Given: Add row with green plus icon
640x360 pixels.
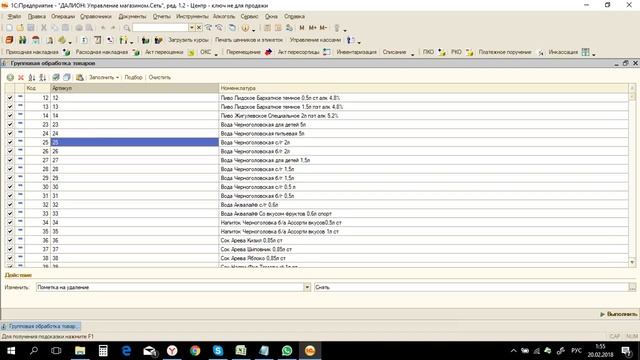Looking at the screenshot, I should (10, 77).
